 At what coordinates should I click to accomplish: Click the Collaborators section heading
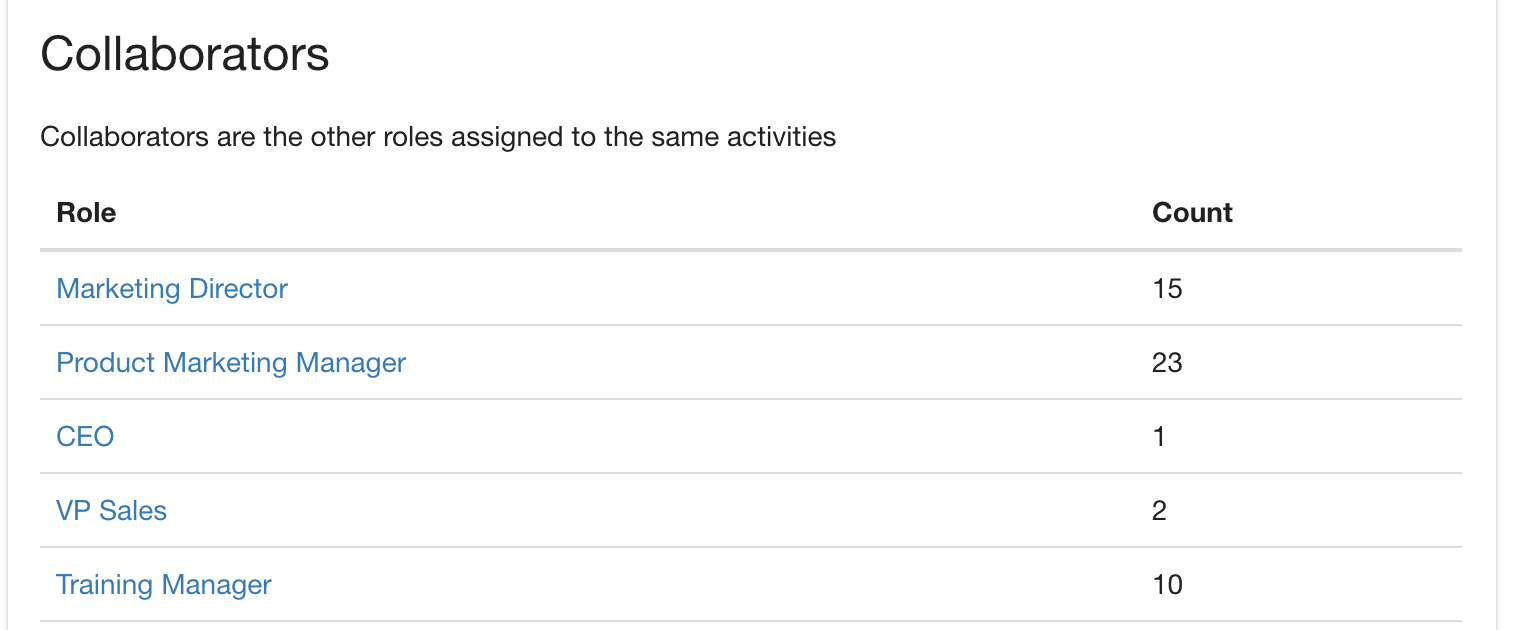point(185,54)
